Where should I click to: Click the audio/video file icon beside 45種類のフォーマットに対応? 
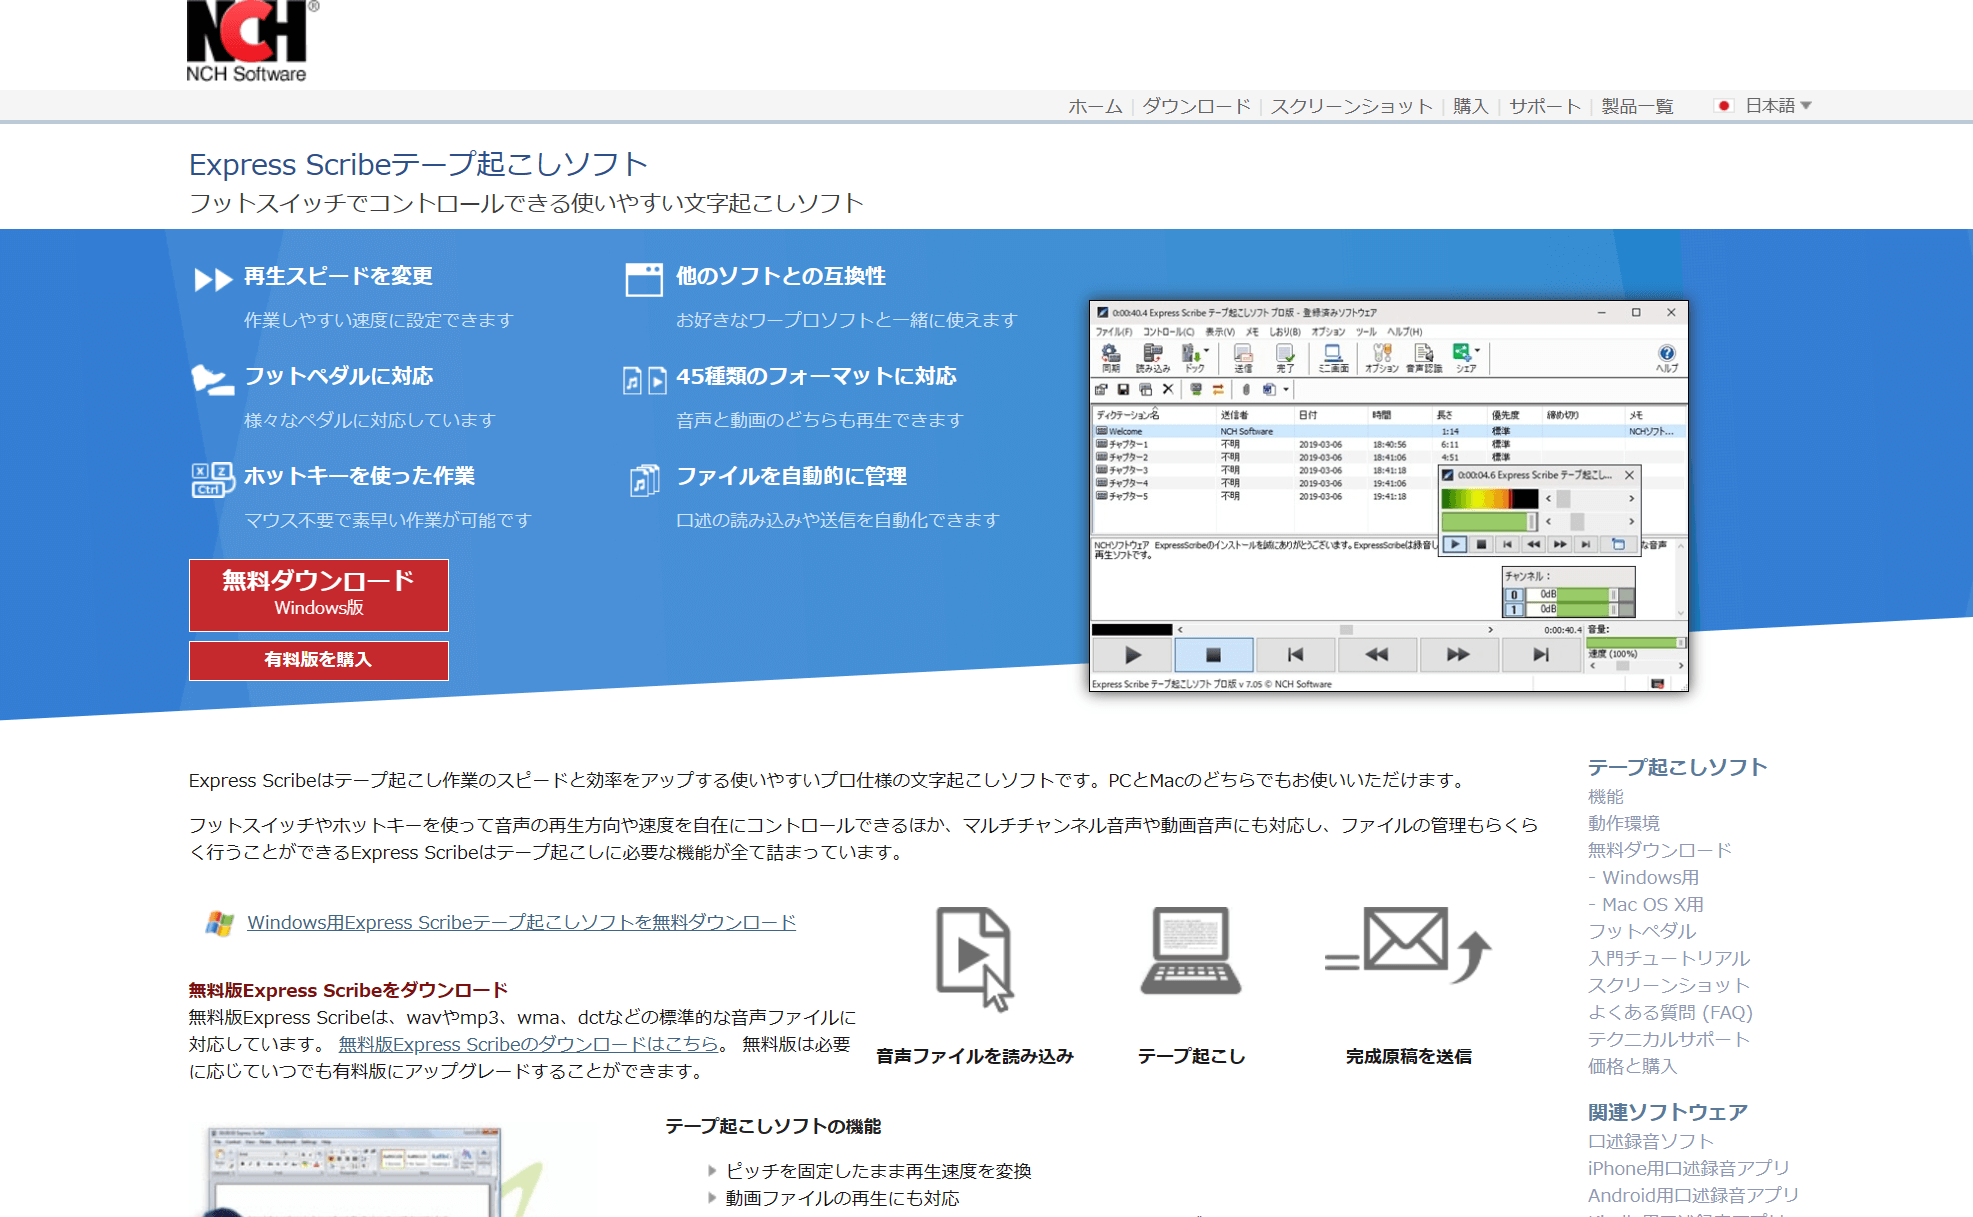(644, 380)
